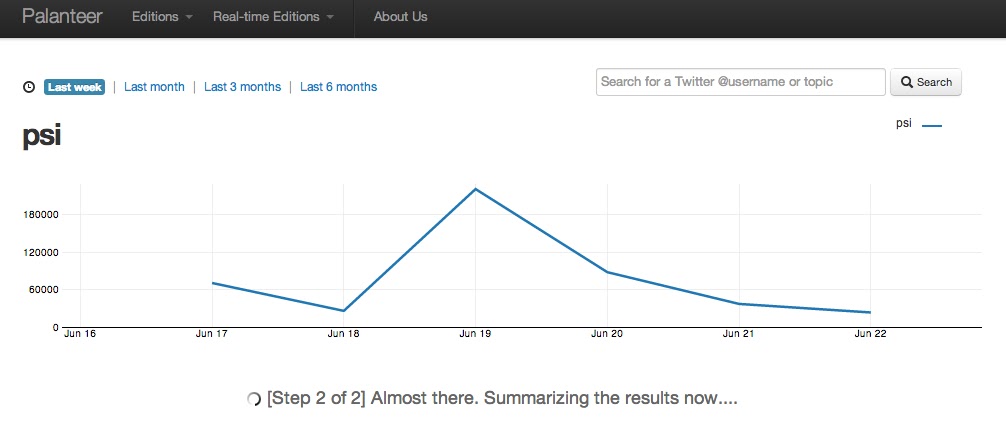Open the About Us page
1006x433 pixels.
coord(400,17)
